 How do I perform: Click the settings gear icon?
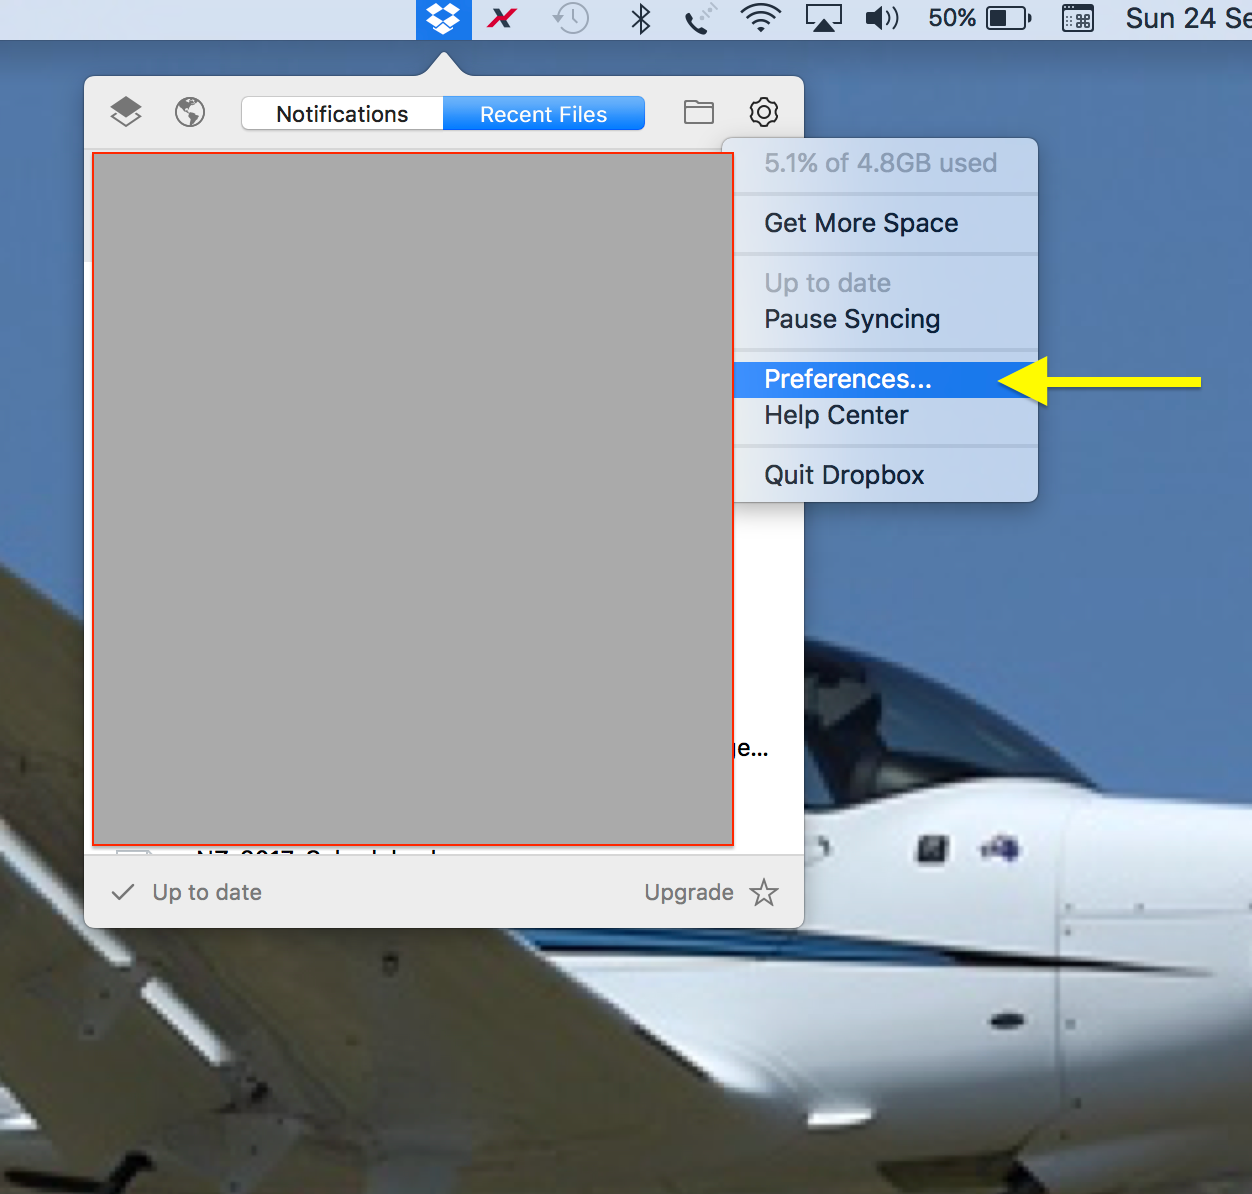pyautogui.click(x=764, y=112)
